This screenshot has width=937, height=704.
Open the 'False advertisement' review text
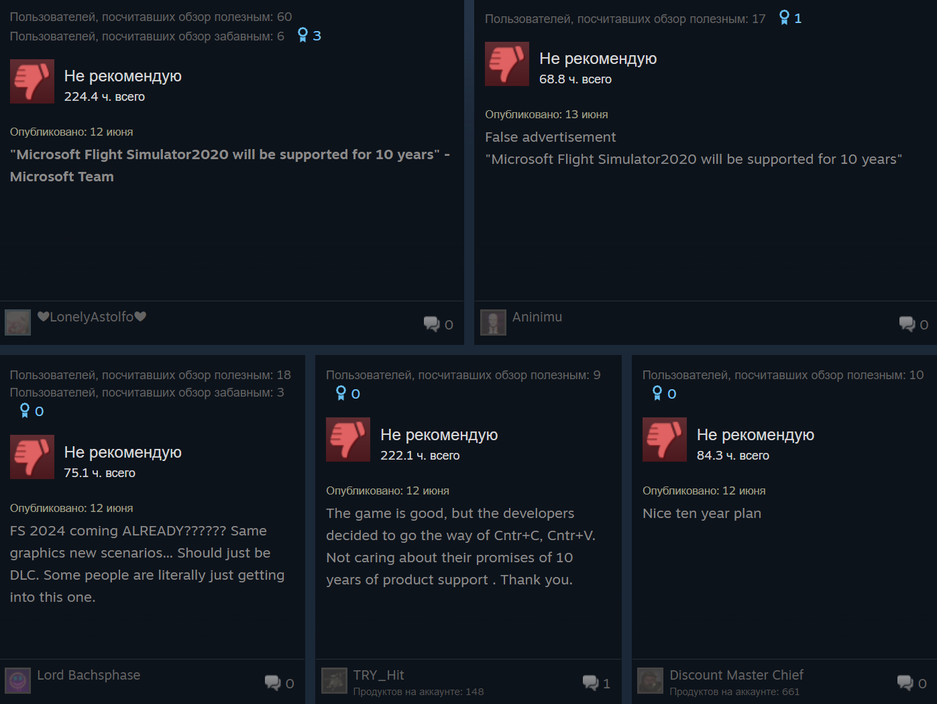550,137
